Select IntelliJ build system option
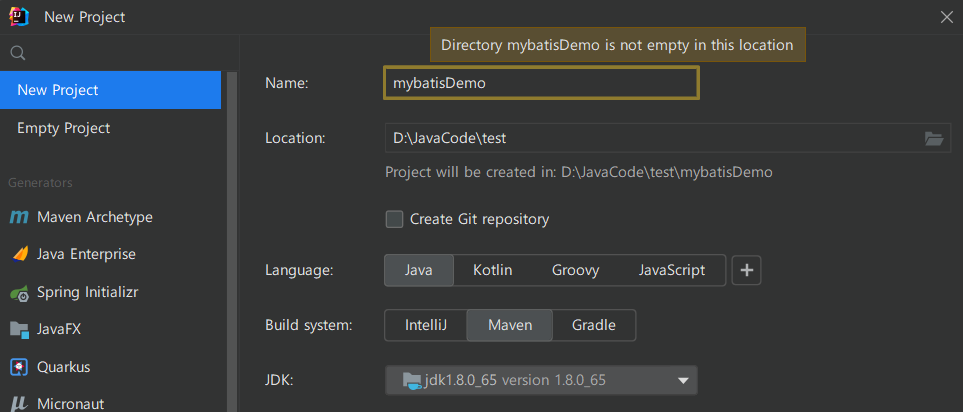Viewport: 963px width, 412px height. [x=423, y=325]
